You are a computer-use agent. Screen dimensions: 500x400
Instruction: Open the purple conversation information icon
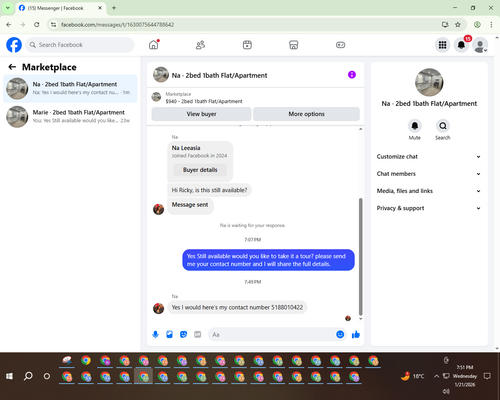click(x=352, y=75)
